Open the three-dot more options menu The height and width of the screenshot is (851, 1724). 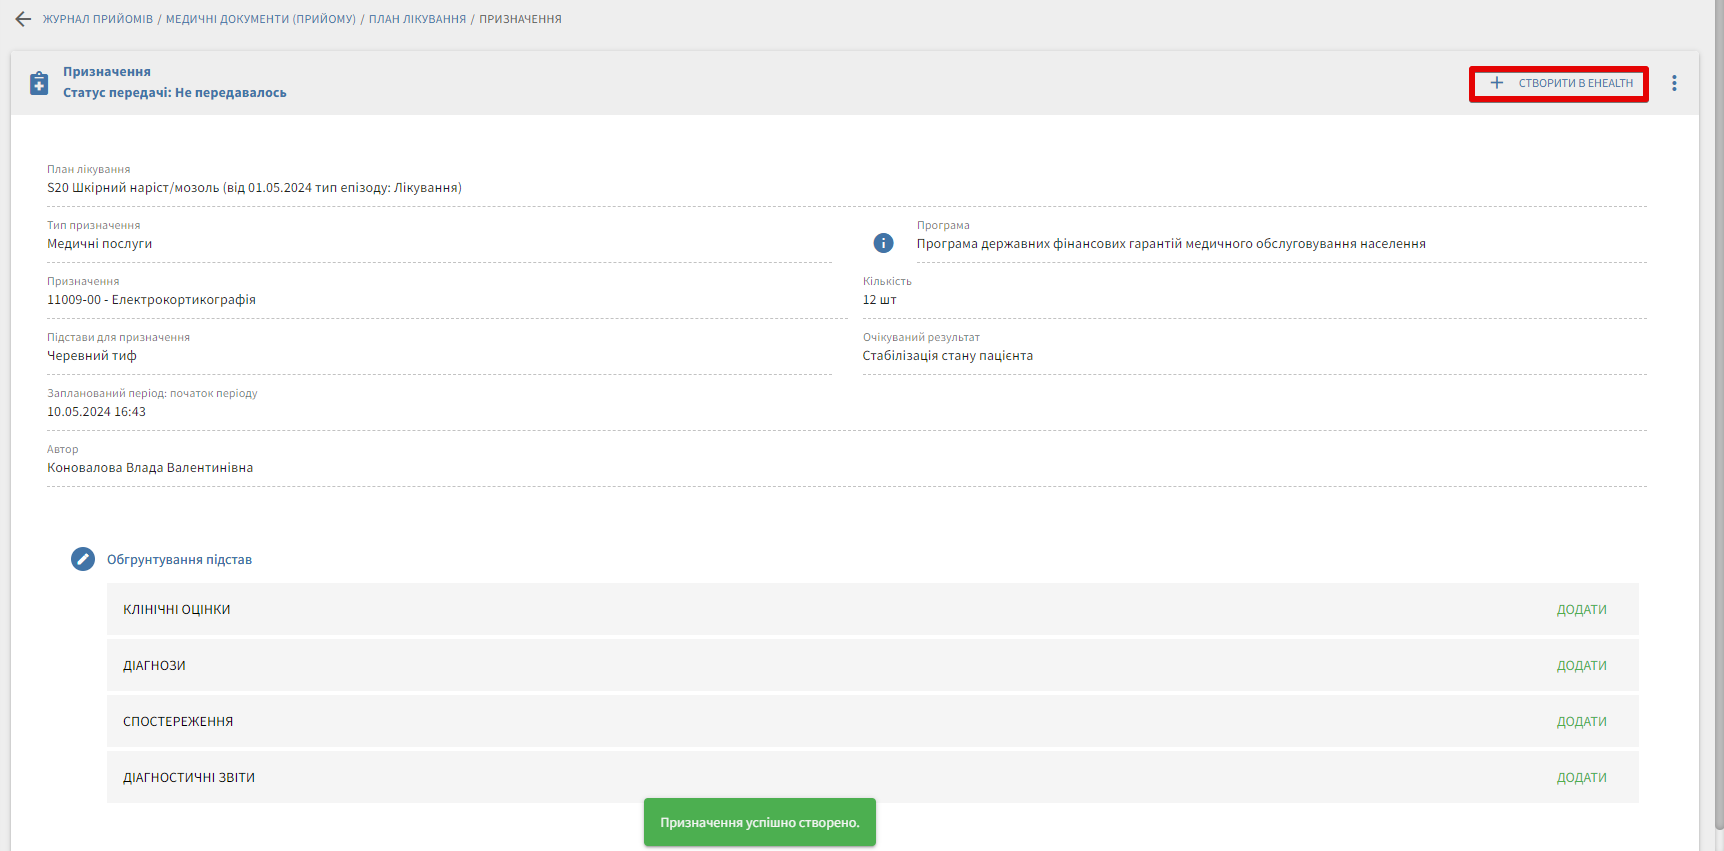click(1674, 84)
